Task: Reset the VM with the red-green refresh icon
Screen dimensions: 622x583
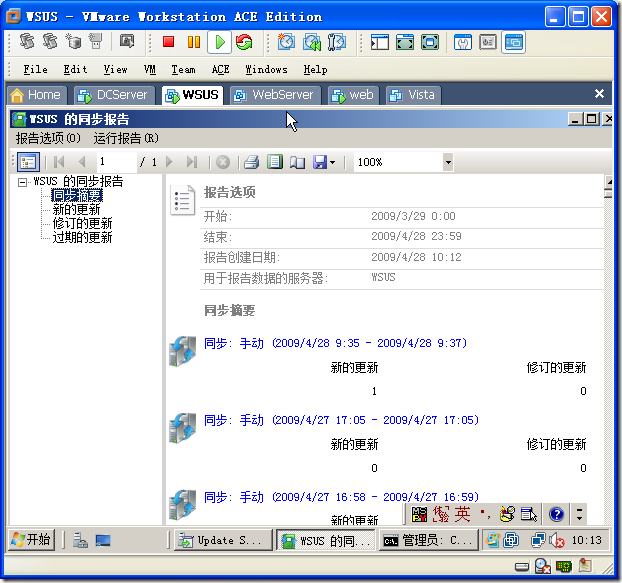Action: click(x=244, y=42)
